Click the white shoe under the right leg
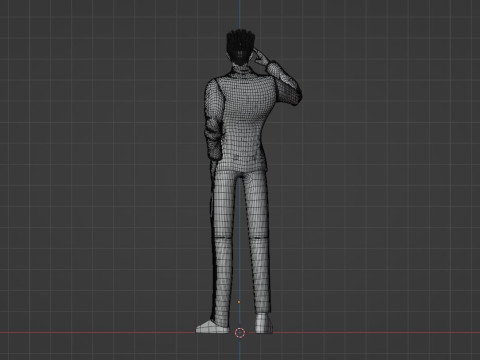Image resolution: width=480 pixels, height=360 pixels. click(x=264, y=323)
